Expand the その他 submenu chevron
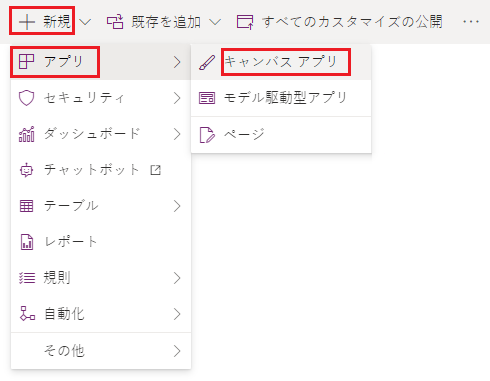The image size is (490, 381). pyautogui.click(x=177, y=351)
